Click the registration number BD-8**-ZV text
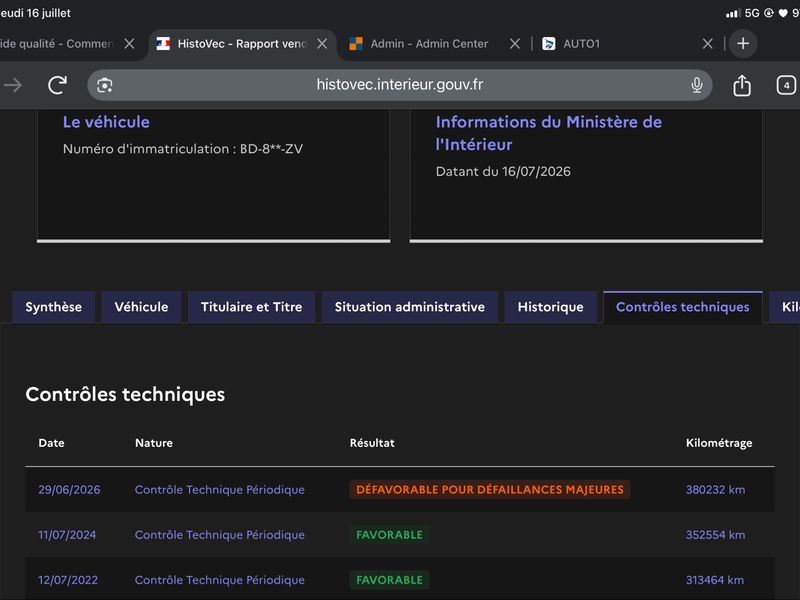This screenshot has width=800, height=600. [x=271, y=149]
